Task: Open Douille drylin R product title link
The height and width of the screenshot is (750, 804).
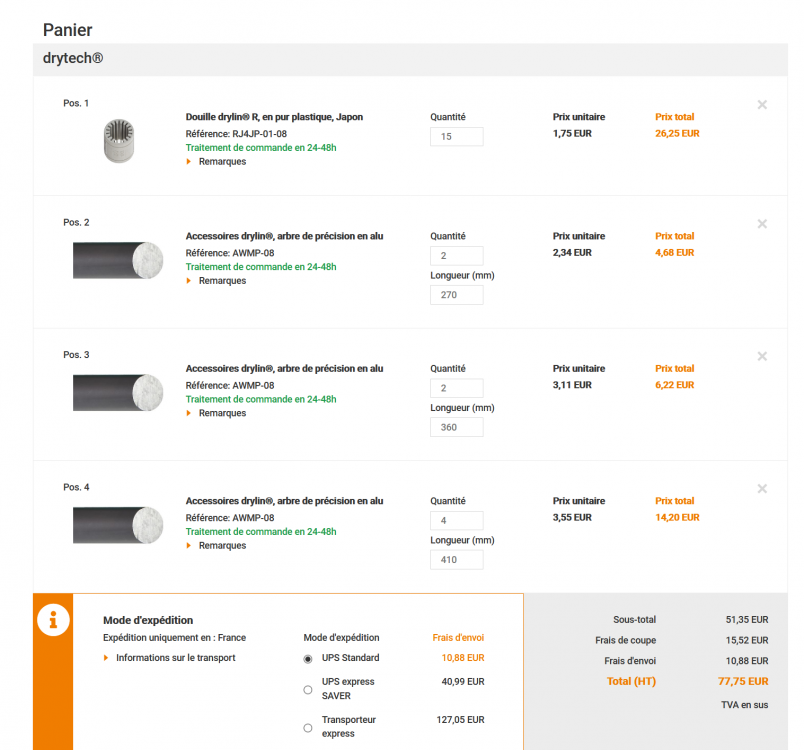Action: (274, 117)
